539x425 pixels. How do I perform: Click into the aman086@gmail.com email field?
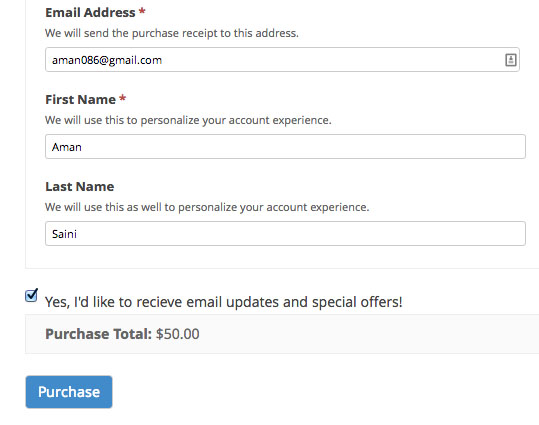(x=282, y=60)
